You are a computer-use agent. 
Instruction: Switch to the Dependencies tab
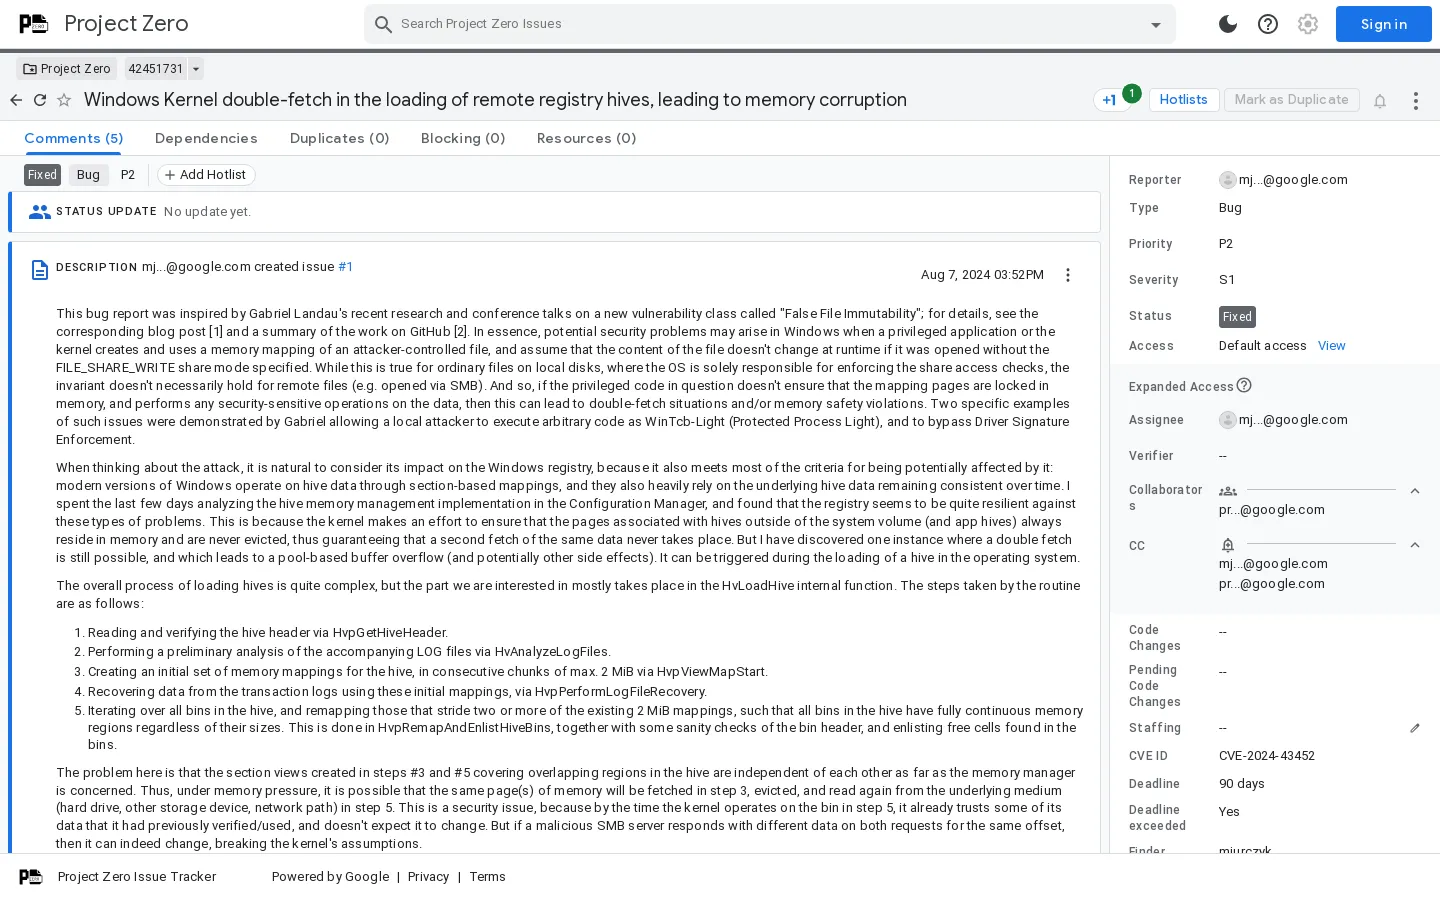[x=206, y=138]
